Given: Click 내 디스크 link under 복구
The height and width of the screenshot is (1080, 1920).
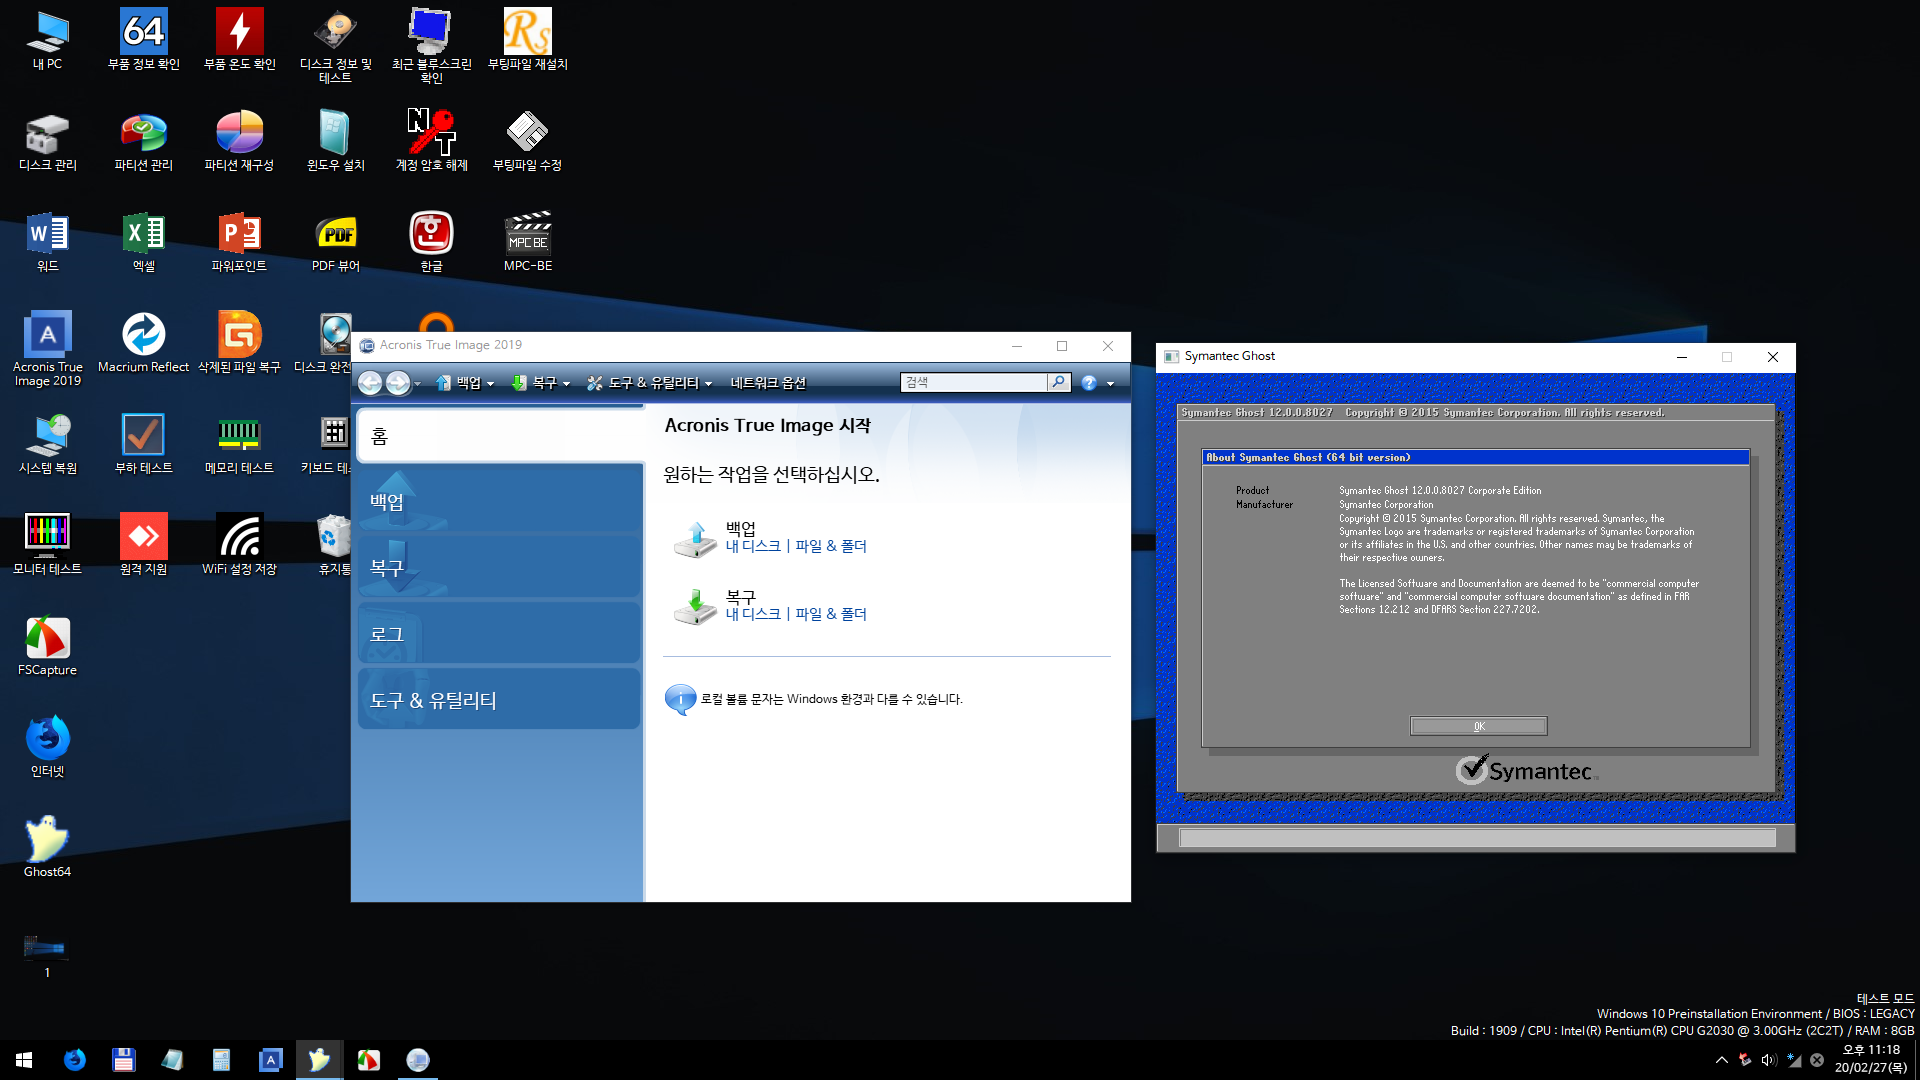Looking at the screenshot, I should click(x=753, y=614).
